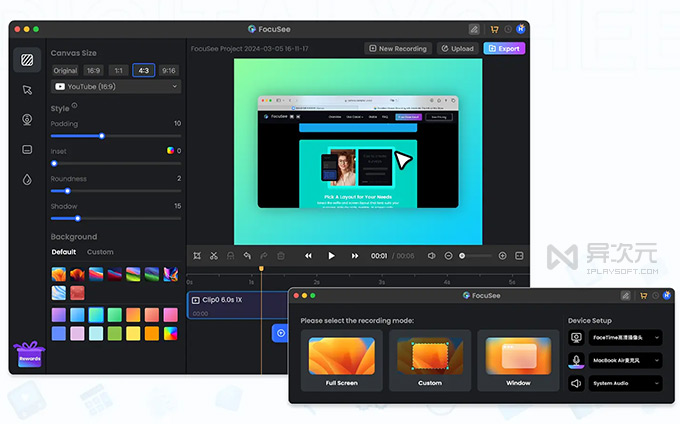Delete selected clip with trash icon
Screen dimensions: 680x424
coord(281,256)
